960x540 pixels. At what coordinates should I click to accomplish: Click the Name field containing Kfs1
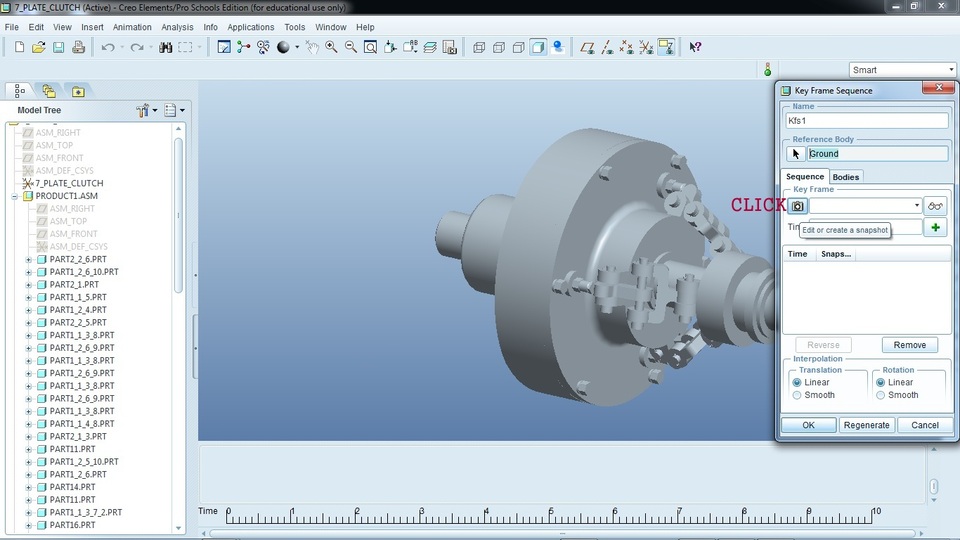click(x=866, y=121)
